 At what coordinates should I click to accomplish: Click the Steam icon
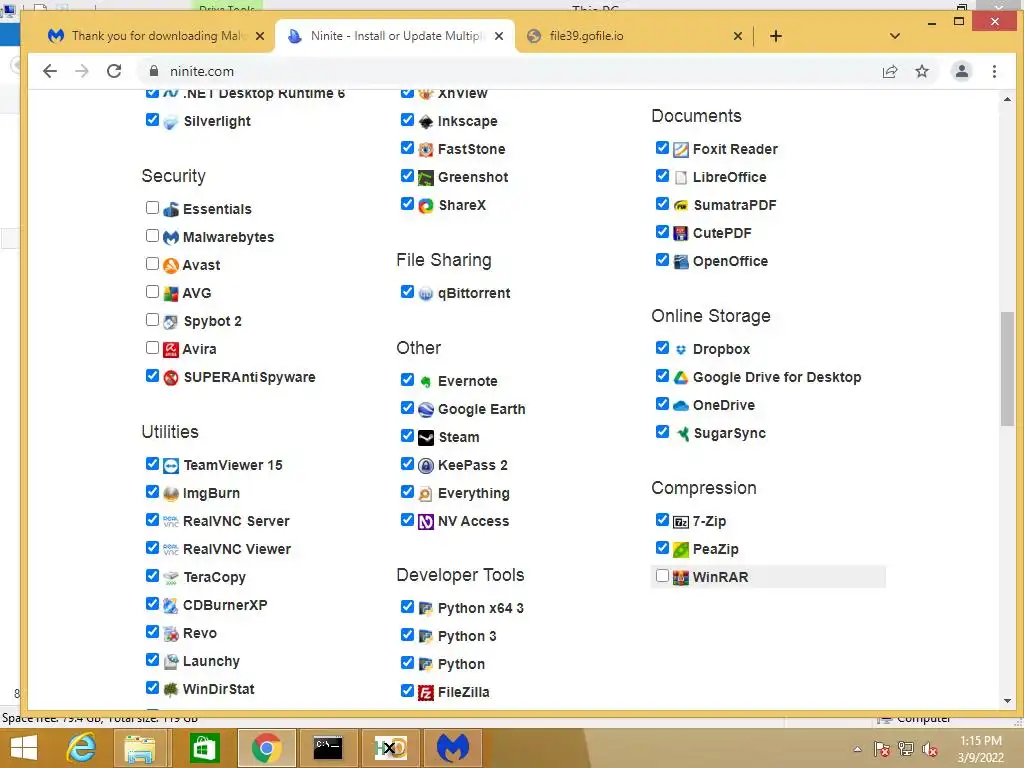tap(426, 438)
